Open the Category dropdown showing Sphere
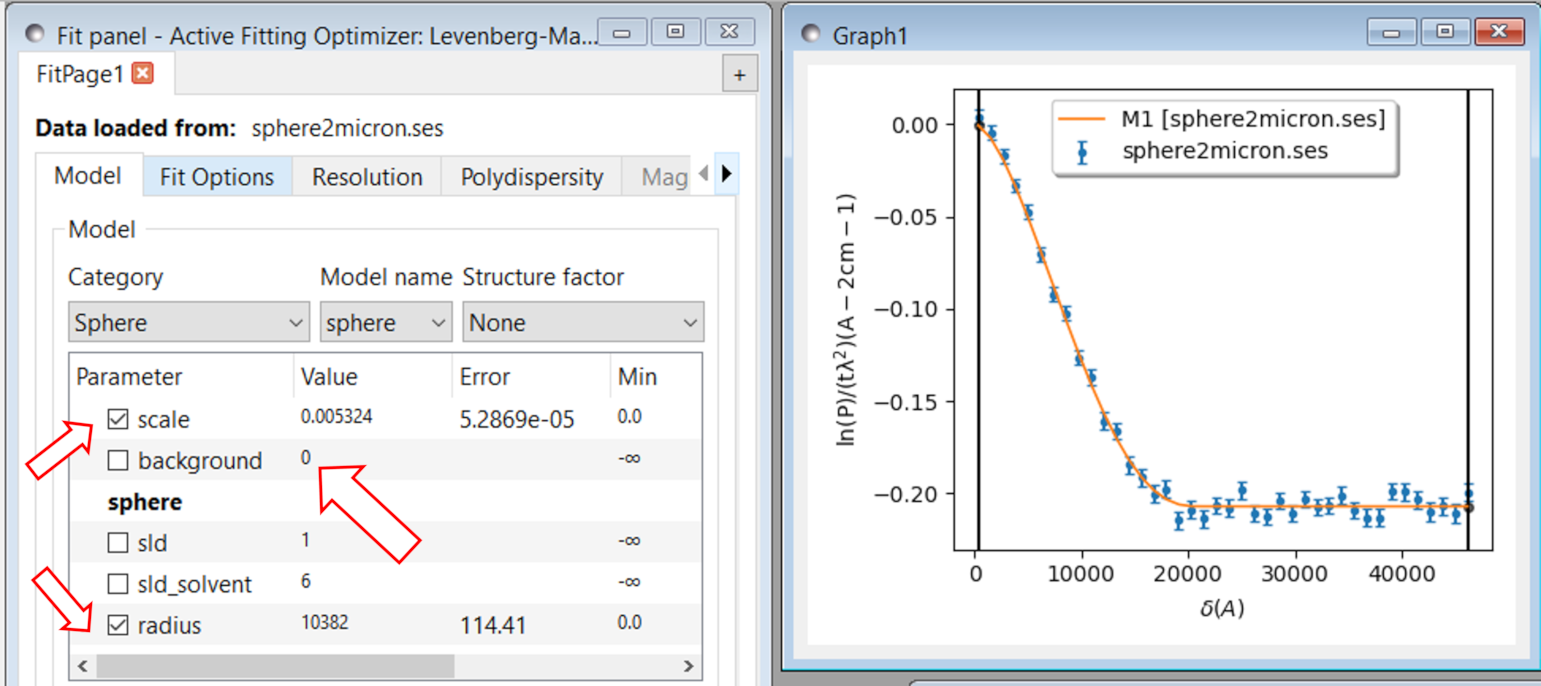This screenshot has width=1541, height=686. click(x=188, y=323)
